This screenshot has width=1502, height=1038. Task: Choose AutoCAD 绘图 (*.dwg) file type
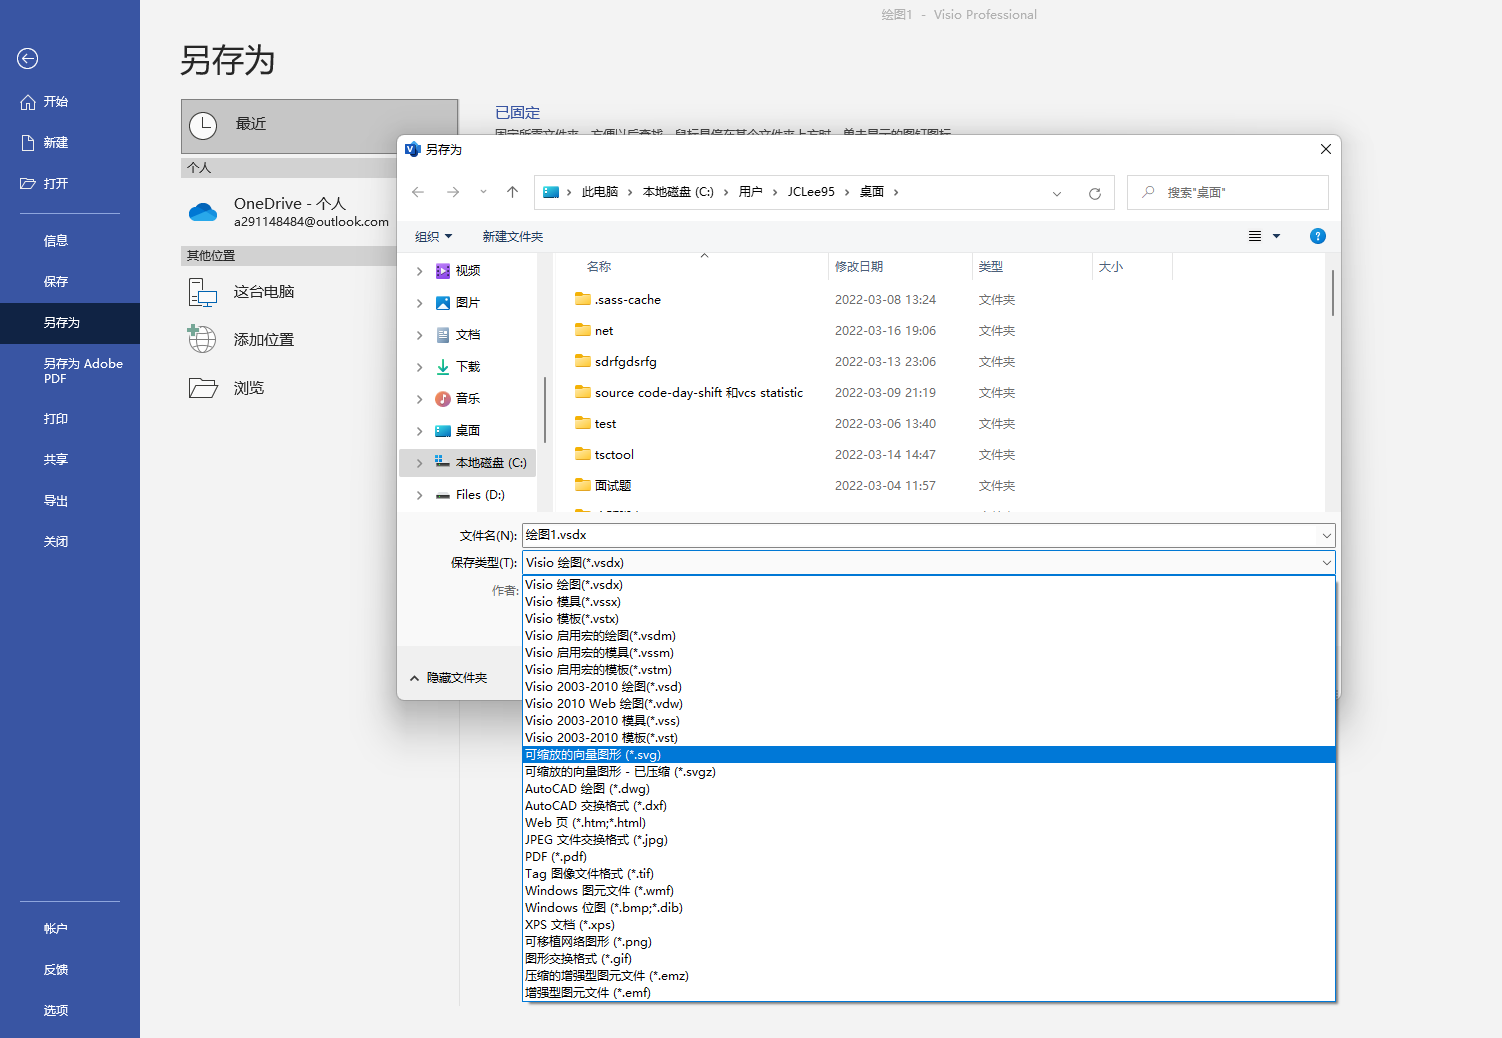pos(929,788)
